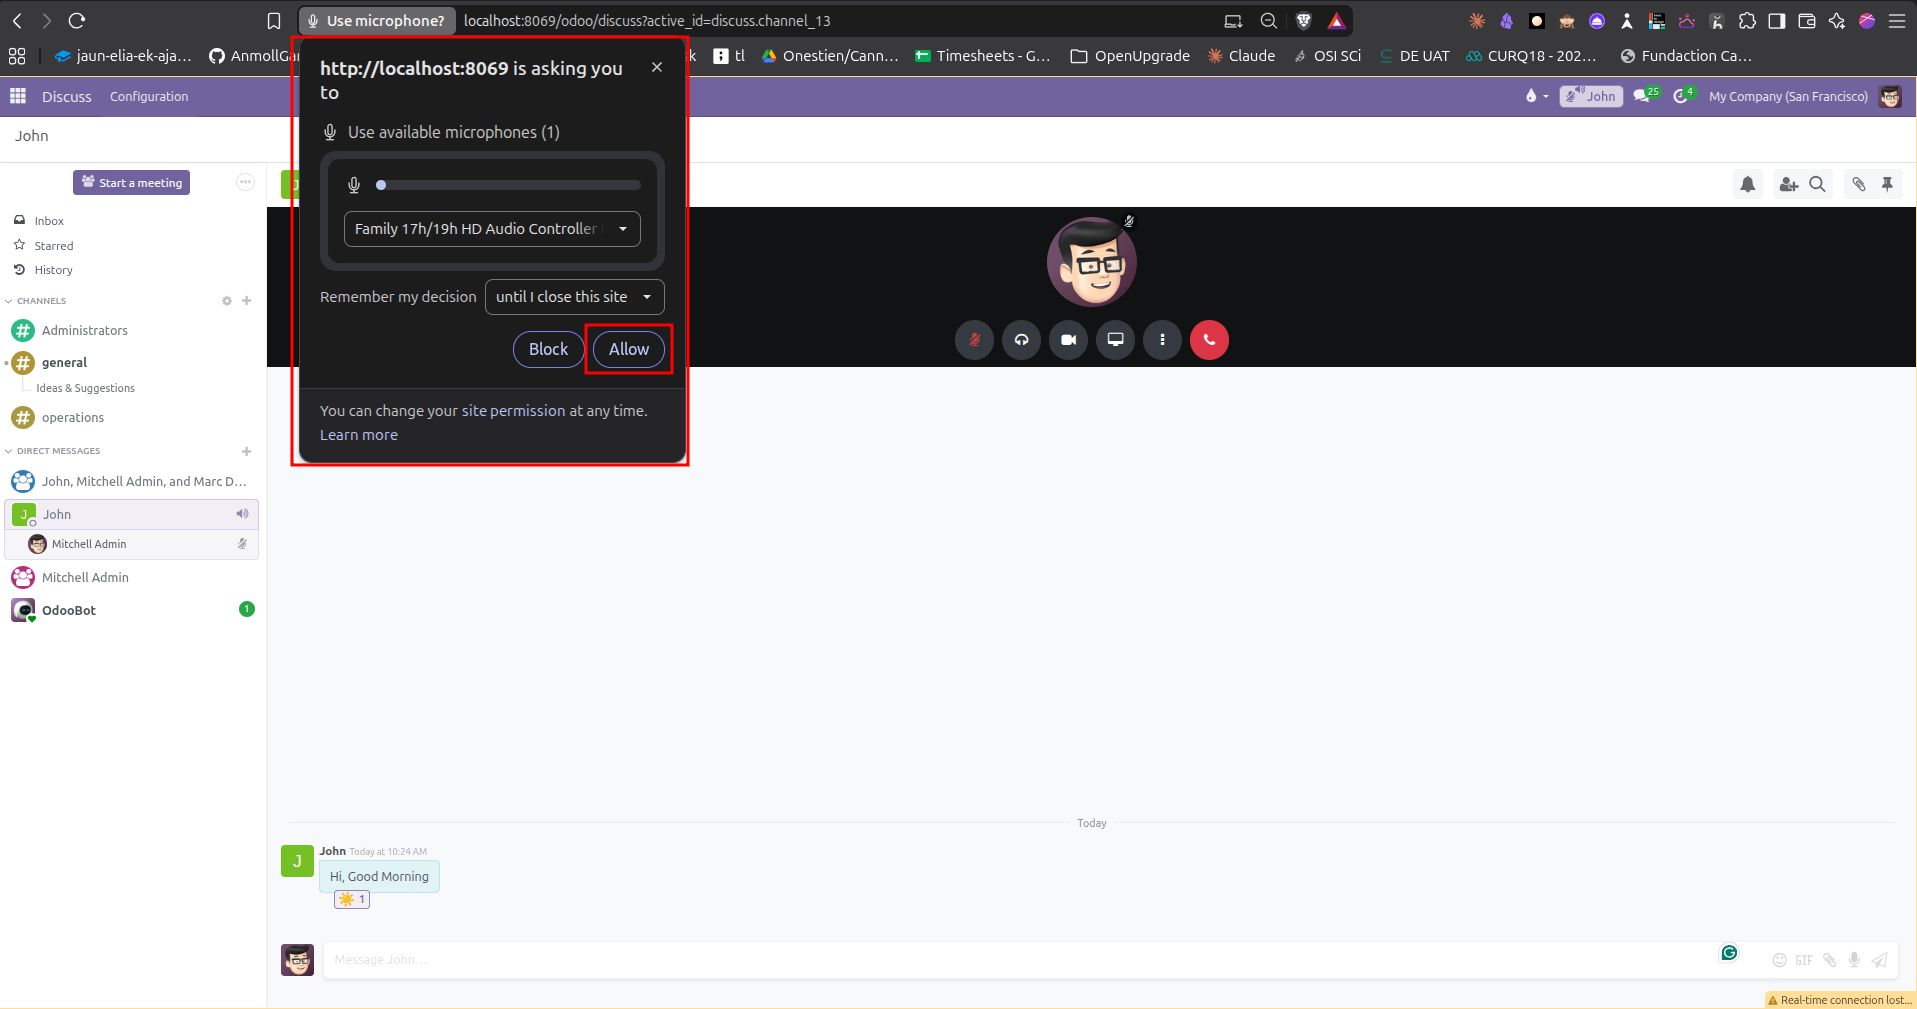This screenshot has width=1917, height=1009.
Task: Start a new direct message
Action: (x=246, y=451)
